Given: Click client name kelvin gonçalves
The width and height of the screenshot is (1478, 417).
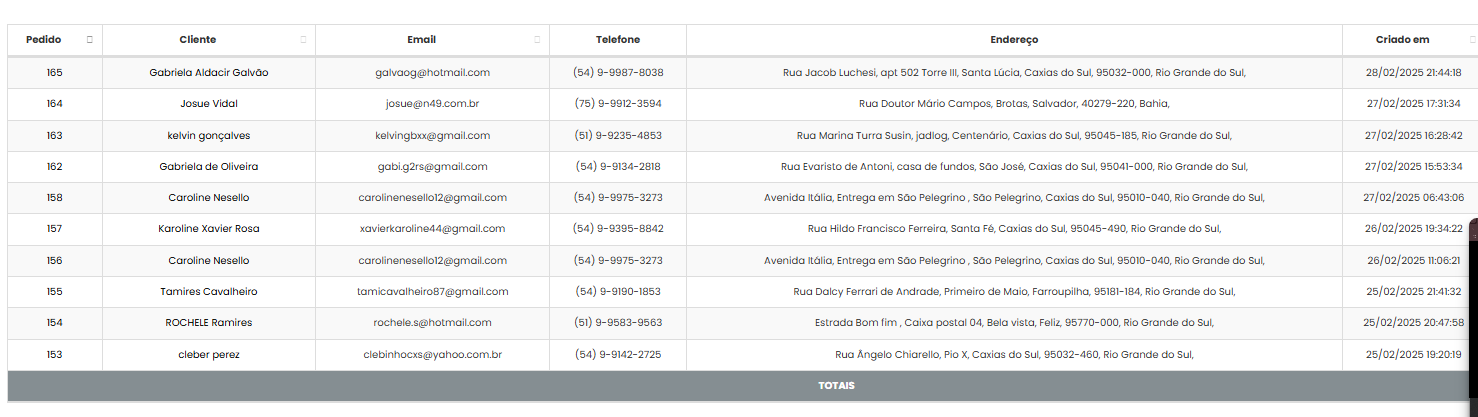Looking at the screenshot, I should click(x=209, y=136).
